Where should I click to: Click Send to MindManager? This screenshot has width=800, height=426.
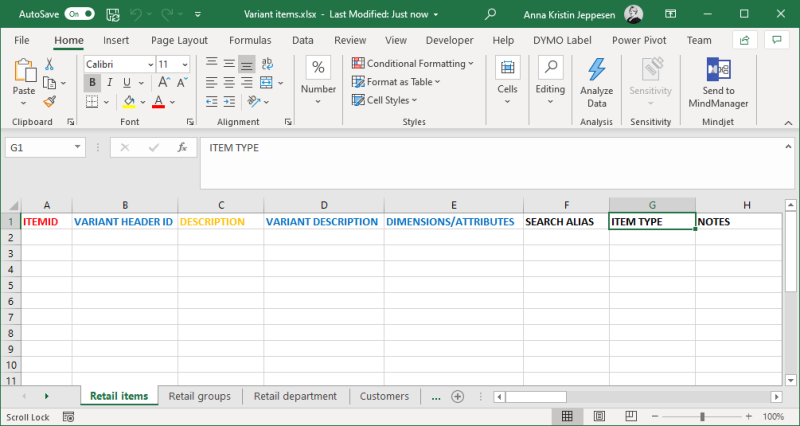(718, 82)
